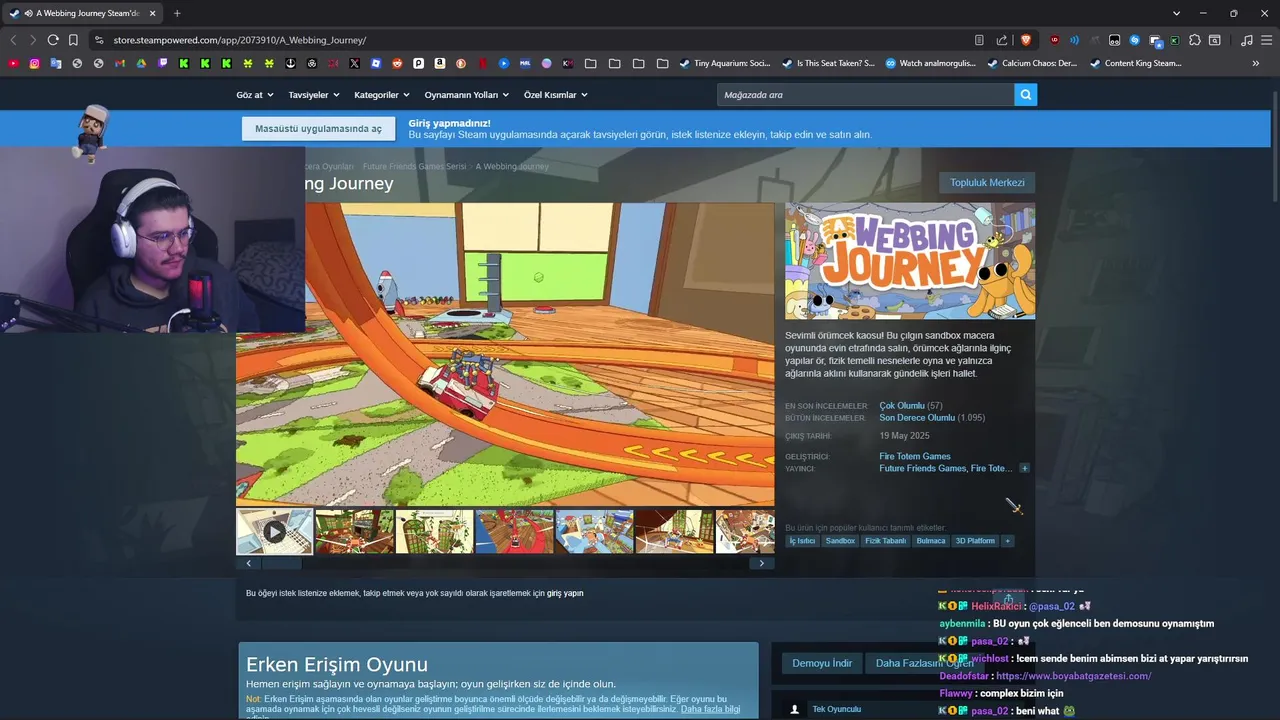This screenshot has height=720, width=1280.
Task: Select the Bulmaca tag
Action: tap(931, 541)
